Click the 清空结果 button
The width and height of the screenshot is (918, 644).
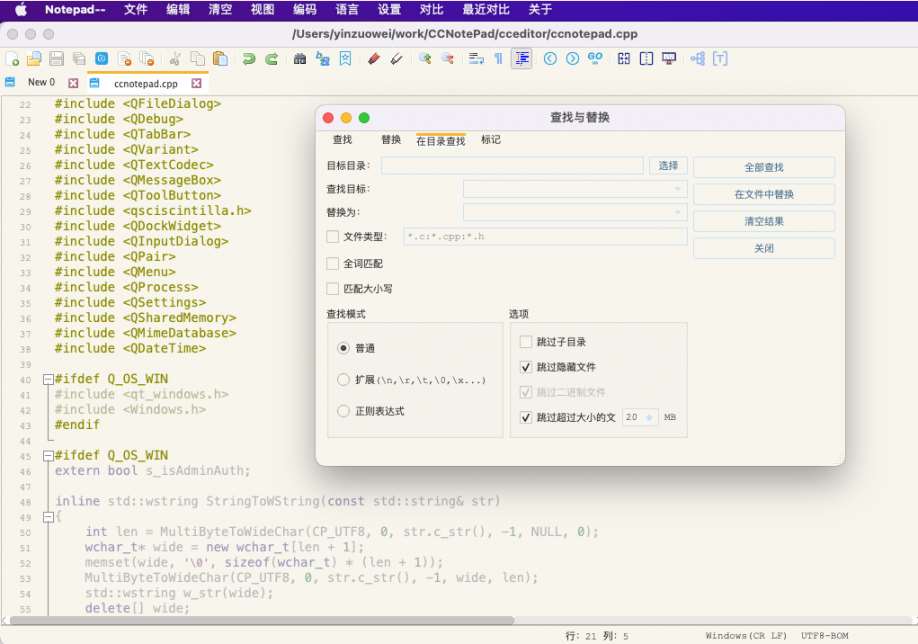tap(763, 221)
